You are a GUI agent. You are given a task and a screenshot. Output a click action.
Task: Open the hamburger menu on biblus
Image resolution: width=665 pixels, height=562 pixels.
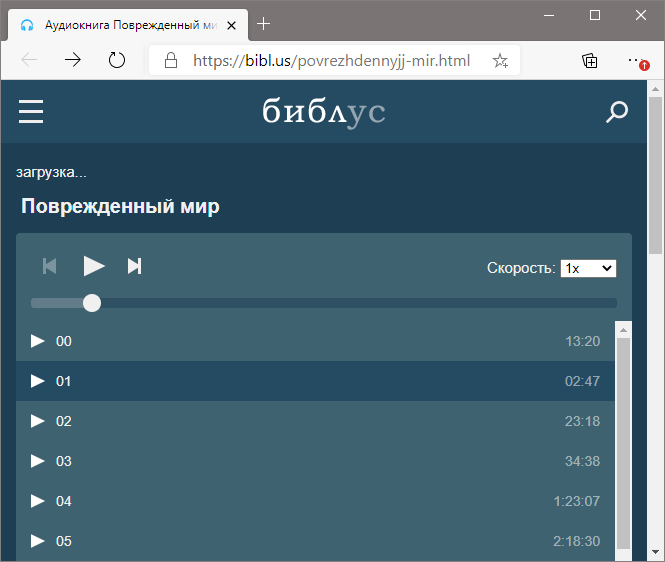31,112
